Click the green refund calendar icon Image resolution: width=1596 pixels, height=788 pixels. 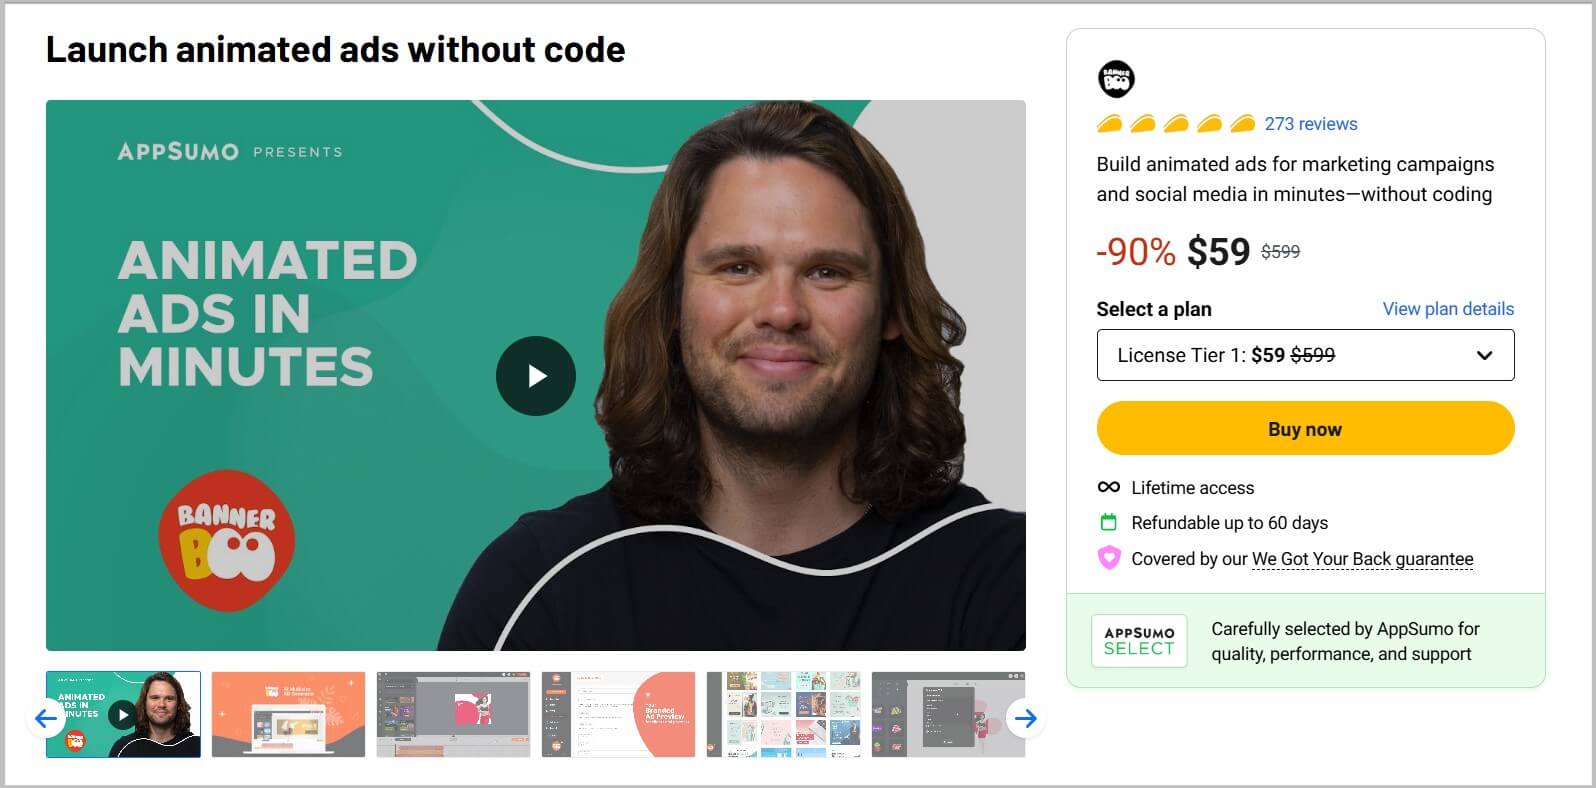[x=1107, y=522]
